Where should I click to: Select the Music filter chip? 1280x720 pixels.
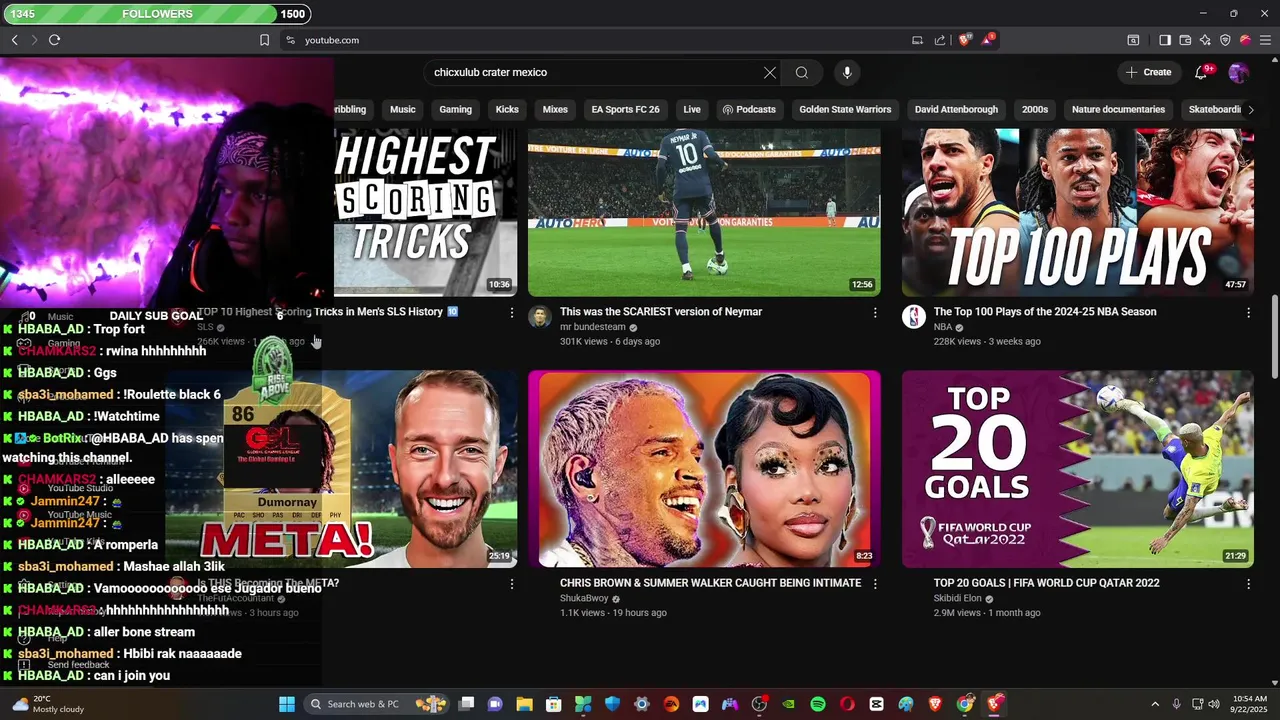402,109
